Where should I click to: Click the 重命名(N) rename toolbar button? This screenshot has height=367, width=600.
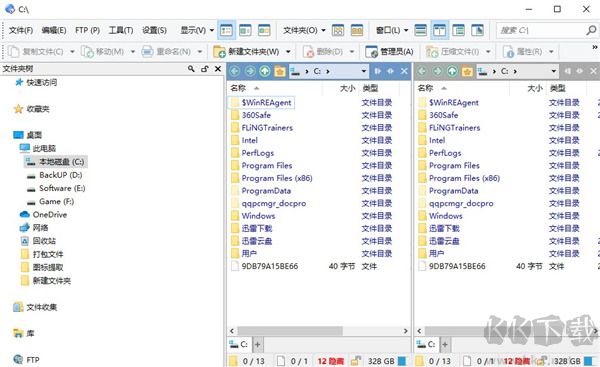tap(166, 51)
